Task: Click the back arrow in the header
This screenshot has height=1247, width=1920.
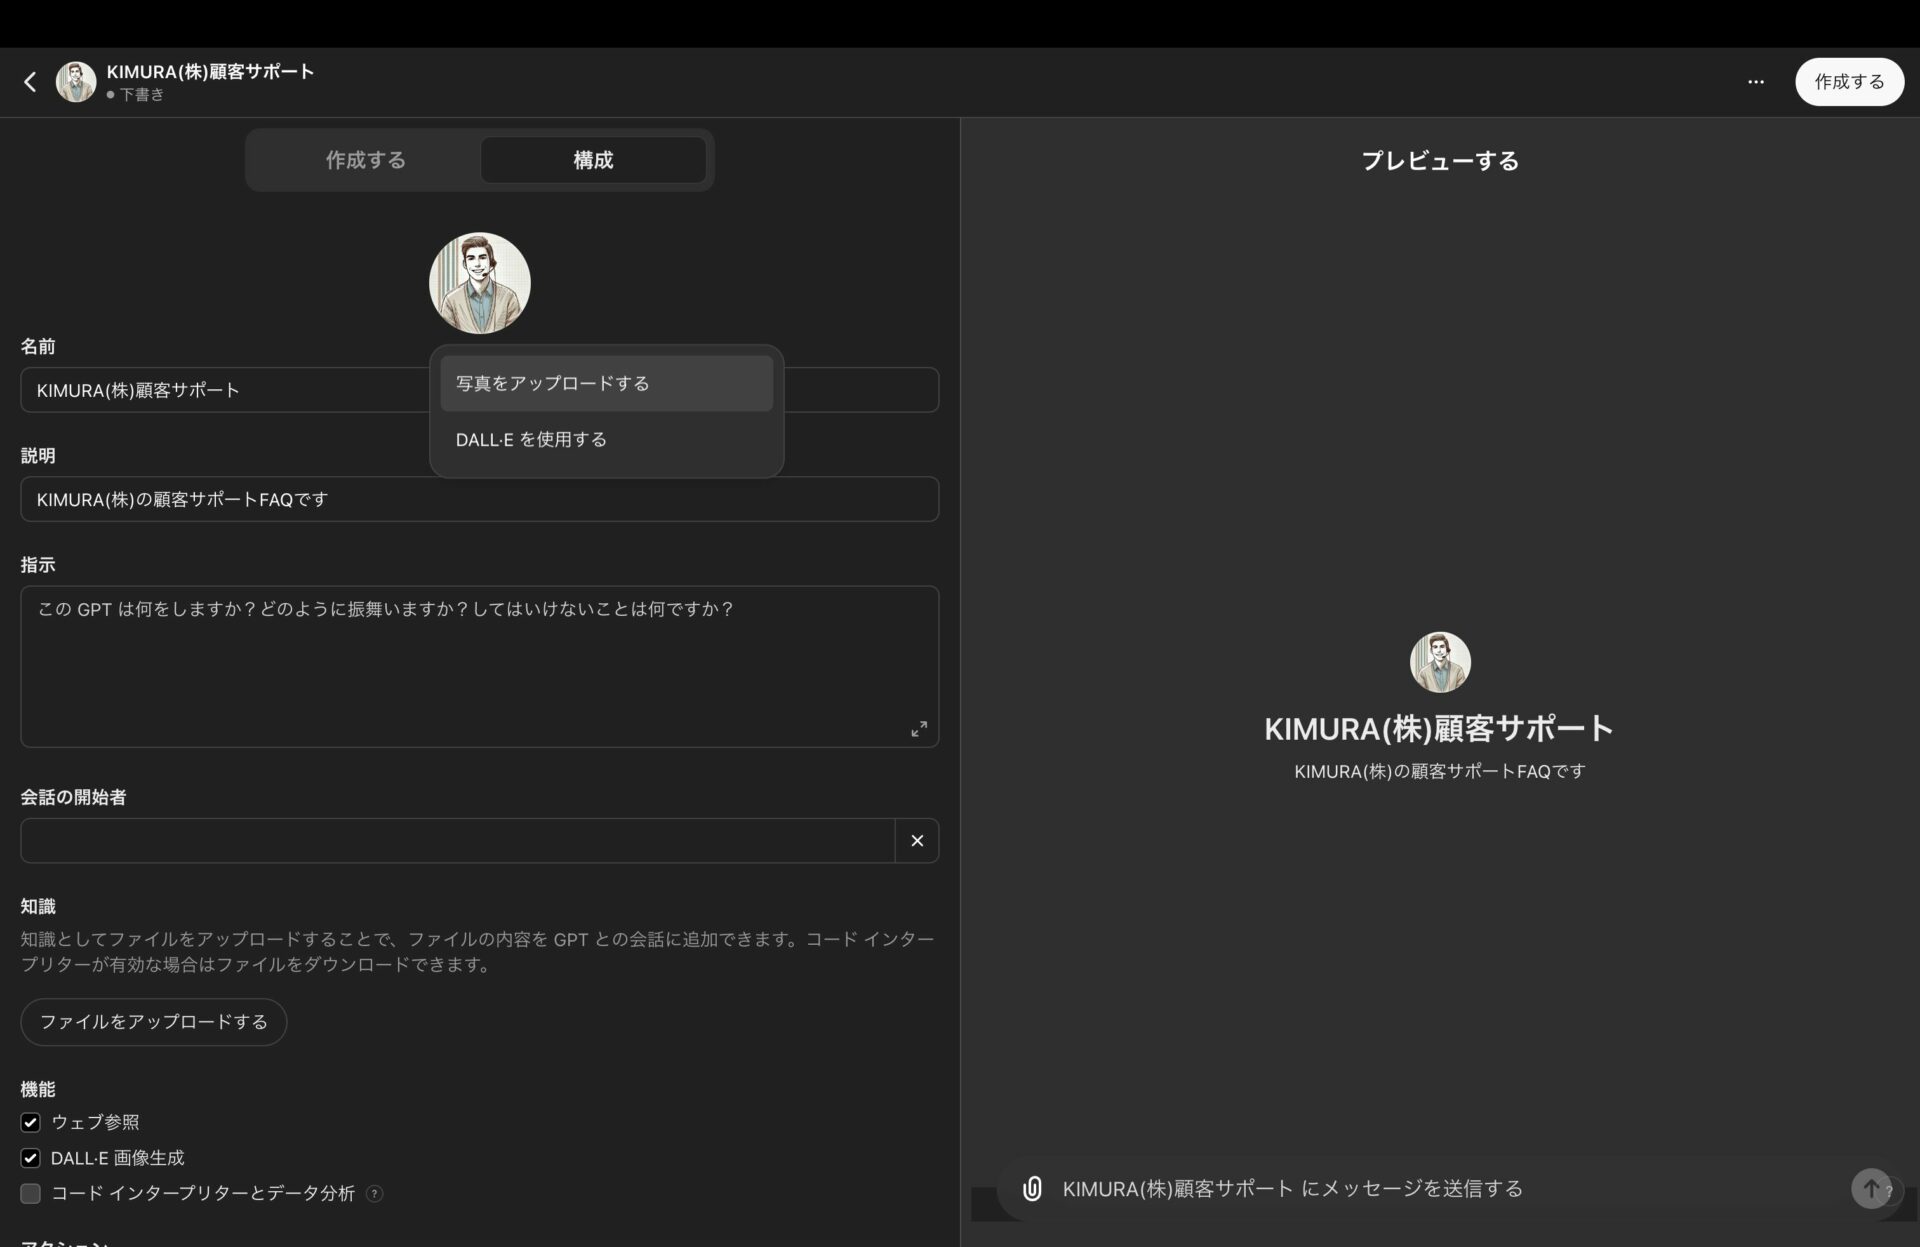Action: coord(30,82)
